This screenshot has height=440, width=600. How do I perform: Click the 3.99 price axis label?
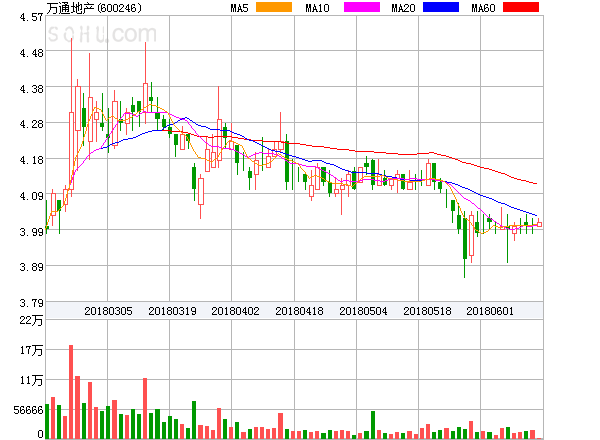[32, 231]
